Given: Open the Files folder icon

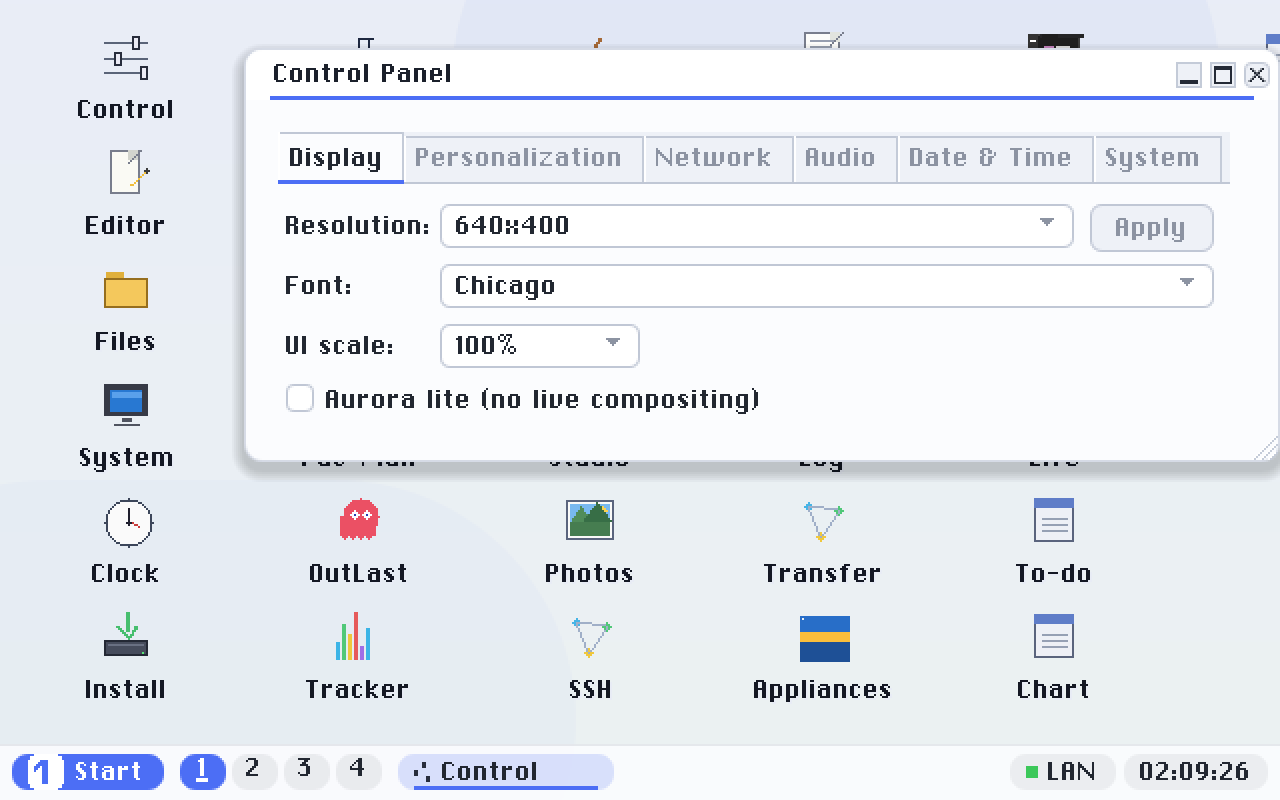Looking at the screenshot, I should 125,311.
